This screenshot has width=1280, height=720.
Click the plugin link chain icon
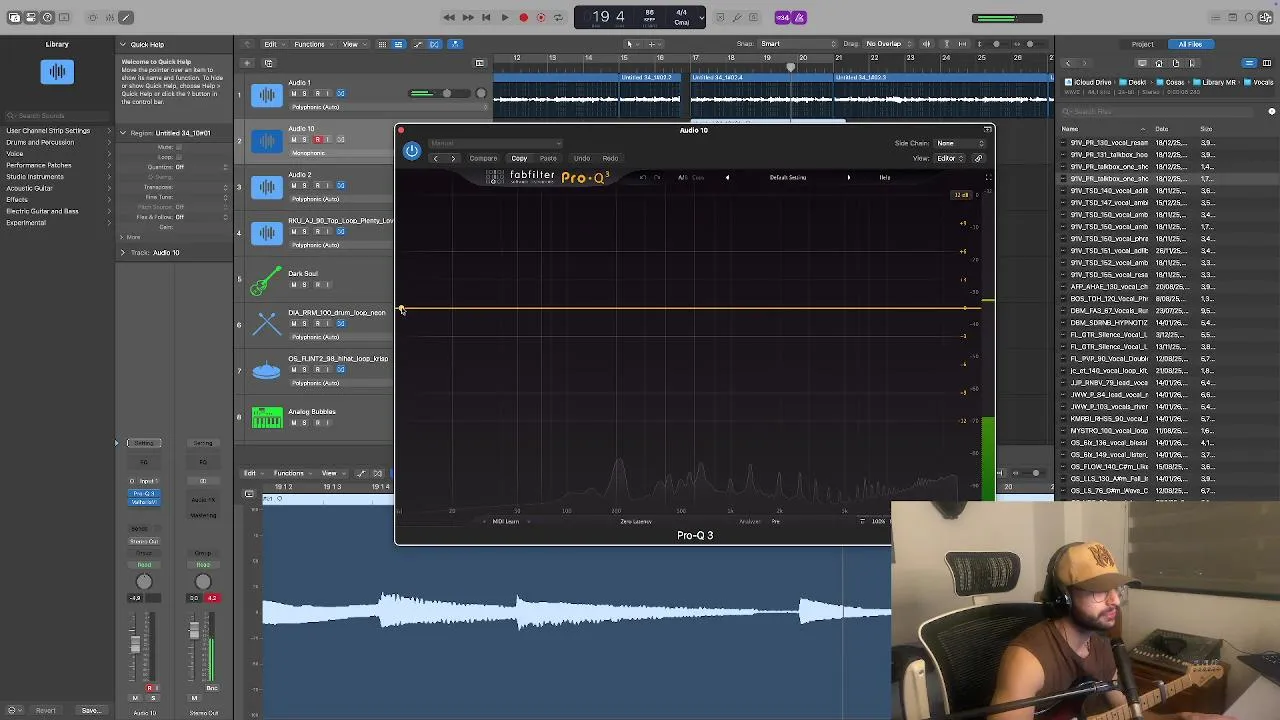click(978, 158)
